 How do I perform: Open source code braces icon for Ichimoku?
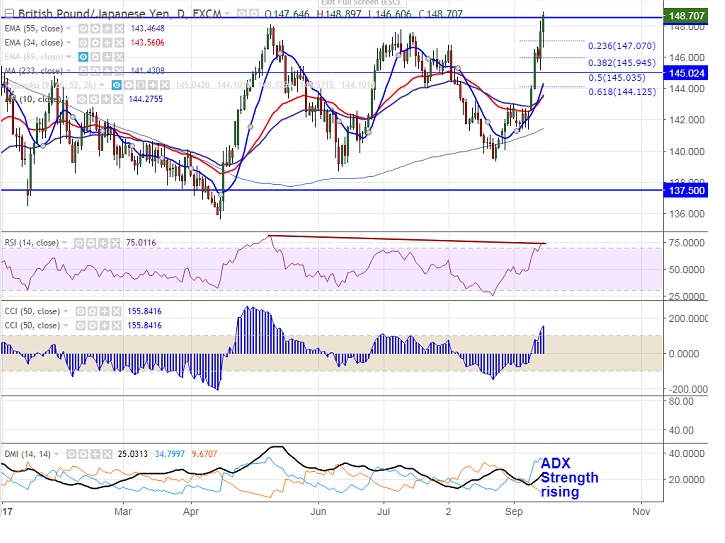click(x=141, y=85)
